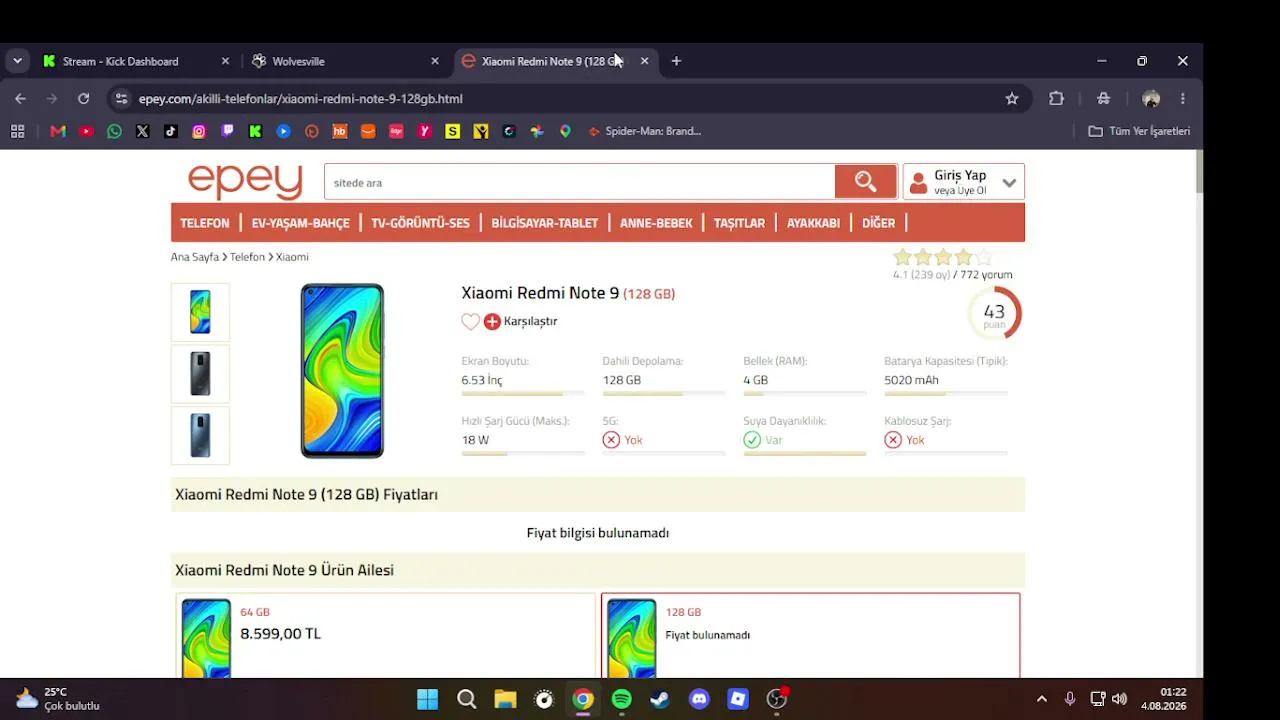Open the TELEFON category menu
Image resolution: width=1280 pixels, height=720 pixels.
(205, 223)
